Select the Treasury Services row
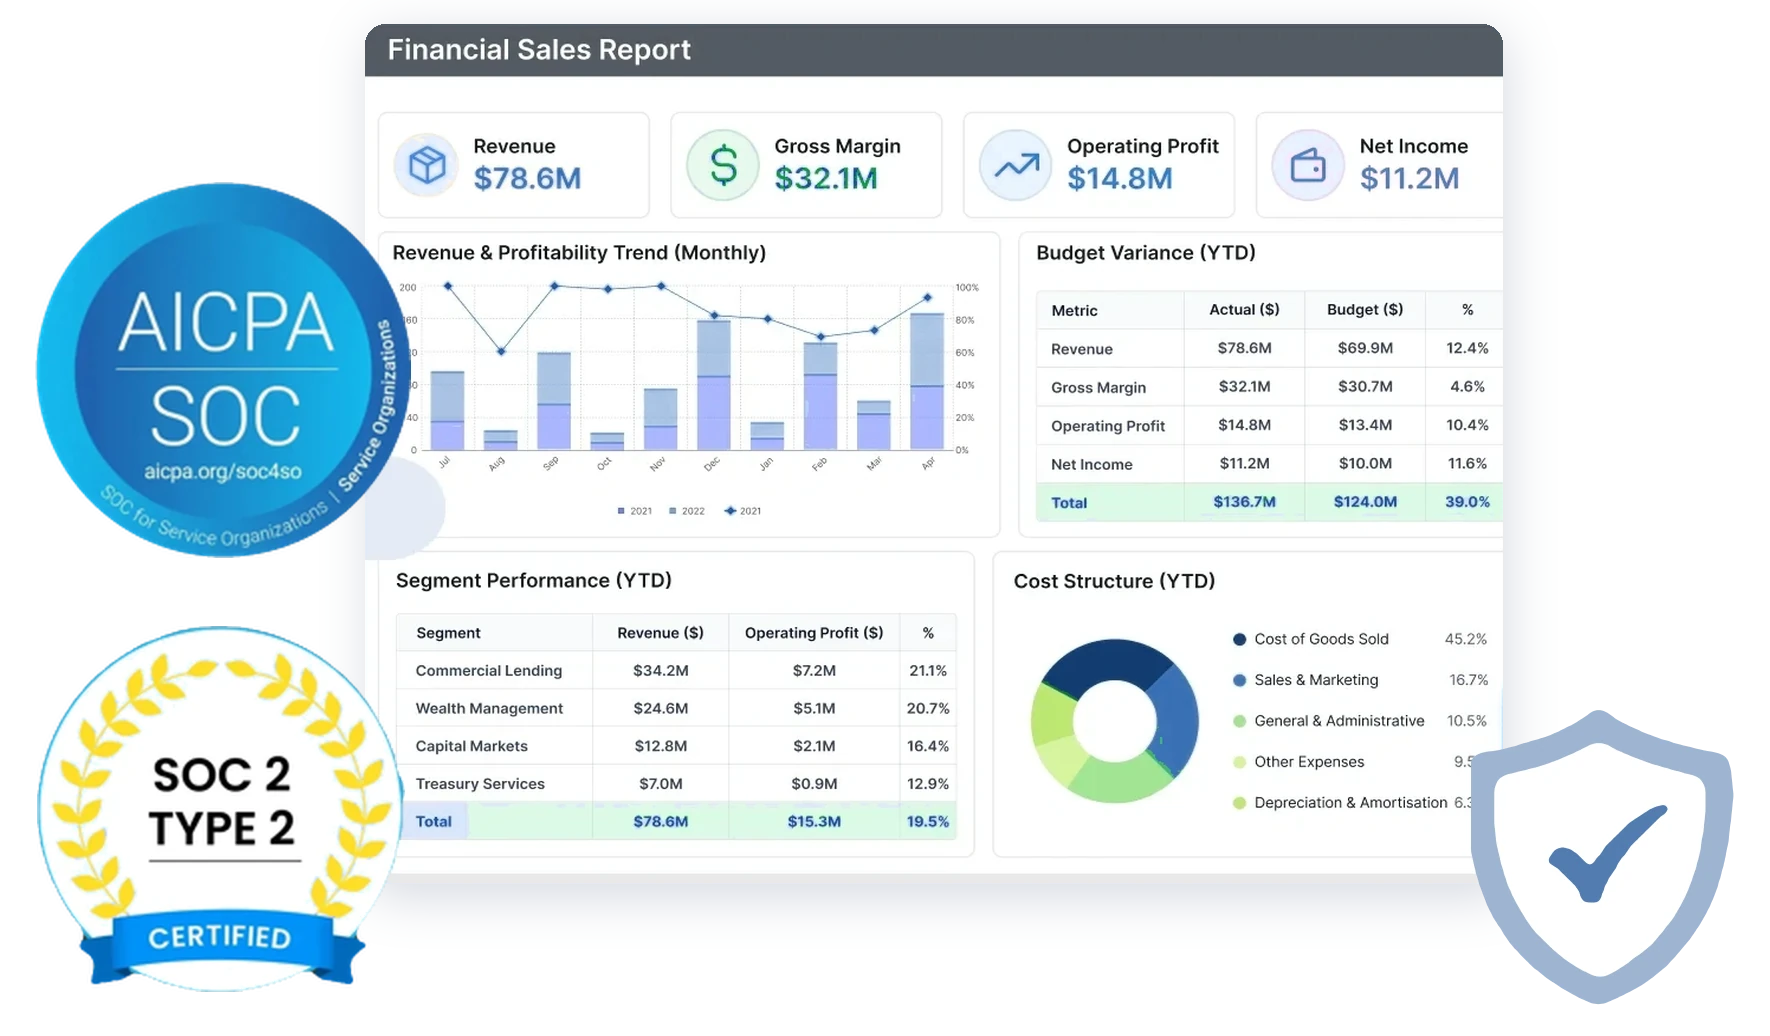Viewport: 1770px width, 1036px height. (x=676, y=784)
